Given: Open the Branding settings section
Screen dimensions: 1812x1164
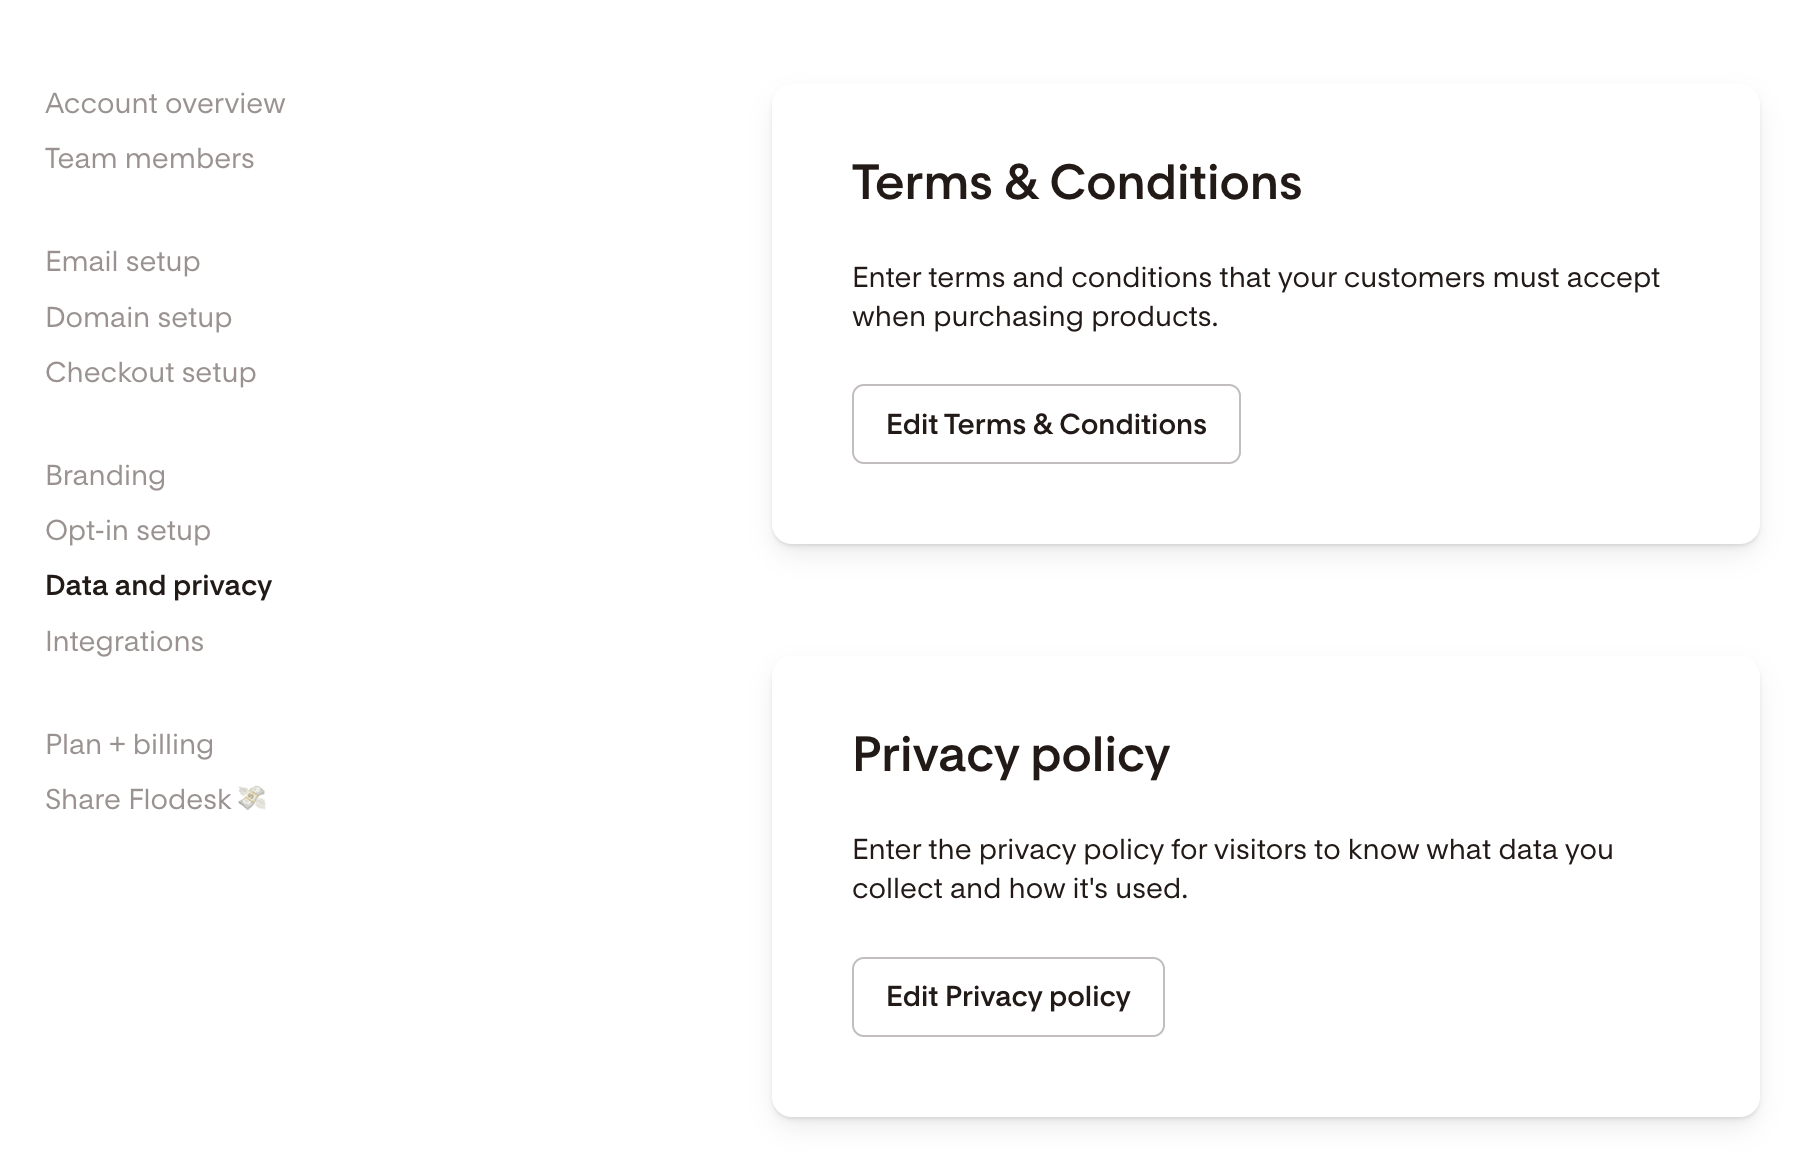Looking at the screenshot, I should coord(106,476).
